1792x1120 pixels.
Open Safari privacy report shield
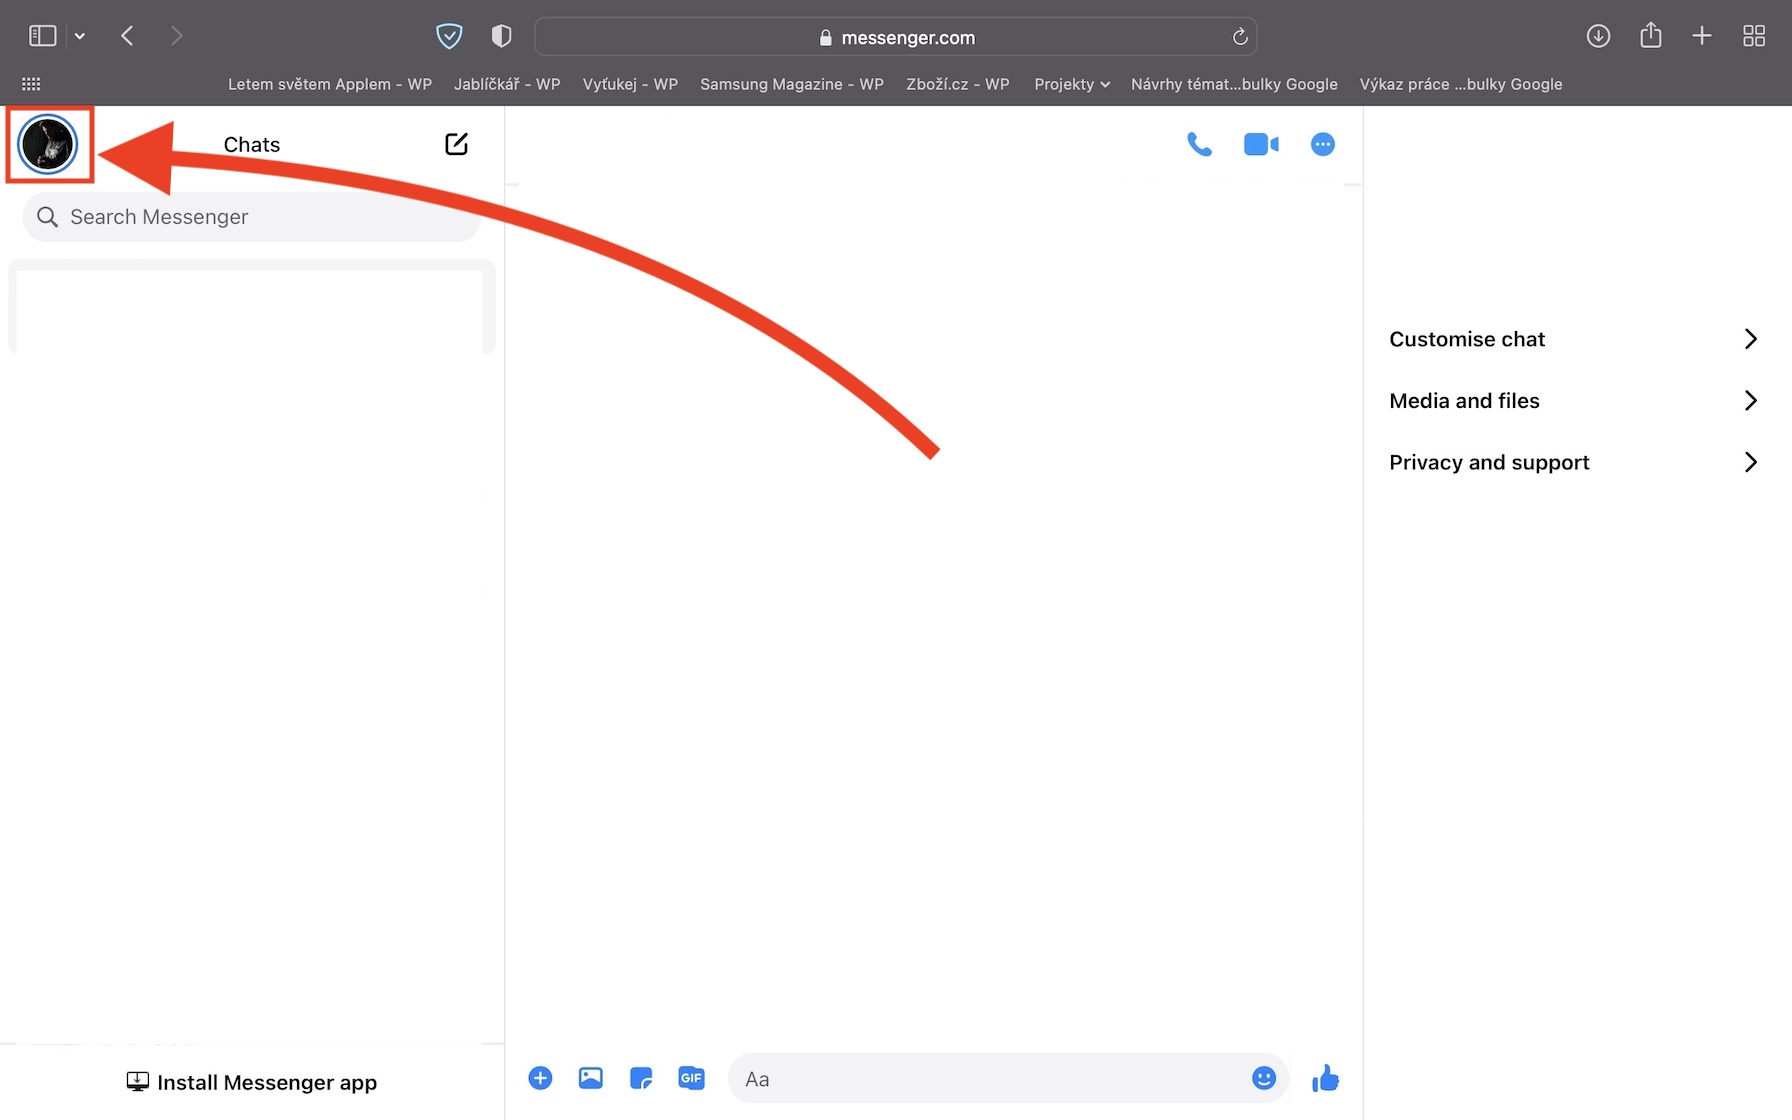(502, 36)
